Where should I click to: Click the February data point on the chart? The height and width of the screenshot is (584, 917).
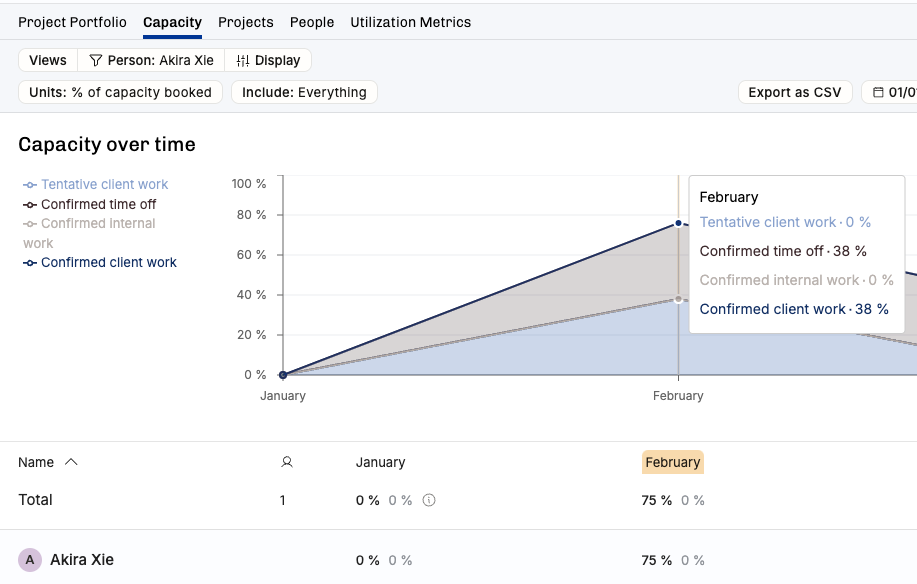(678, 223)
